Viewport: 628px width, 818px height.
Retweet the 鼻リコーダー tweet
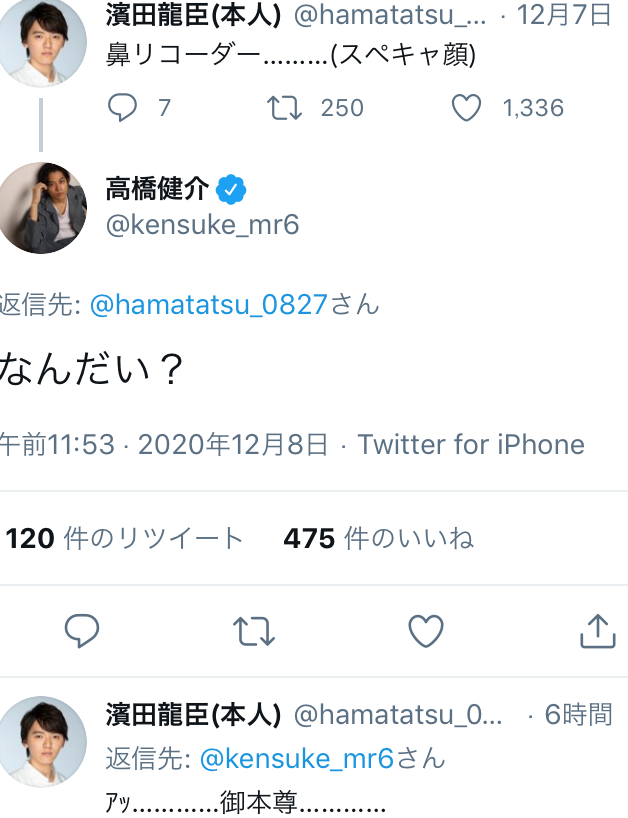286,108
